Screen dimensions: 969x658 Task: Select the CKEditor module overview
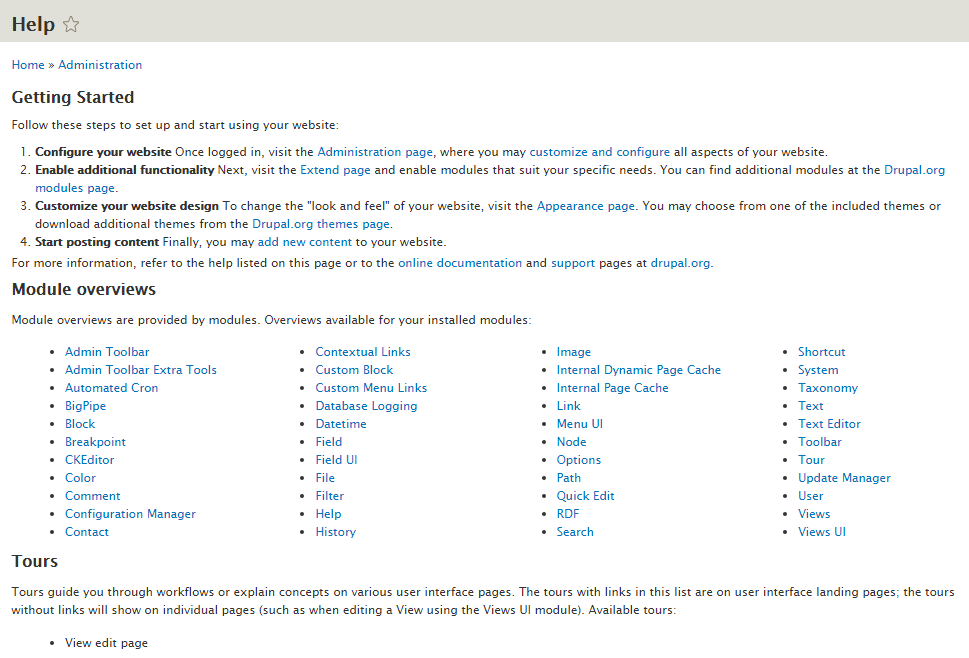click(90, 460)
